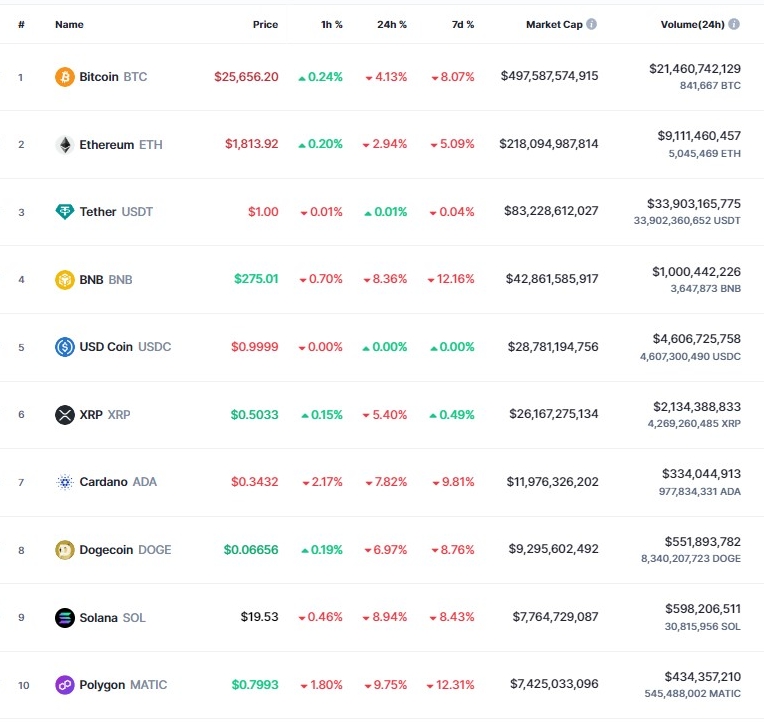Click the Polygon MATIC logo icon
This screenshot has height=723, width=764.
pyautogui.click(x=64, y=685)
